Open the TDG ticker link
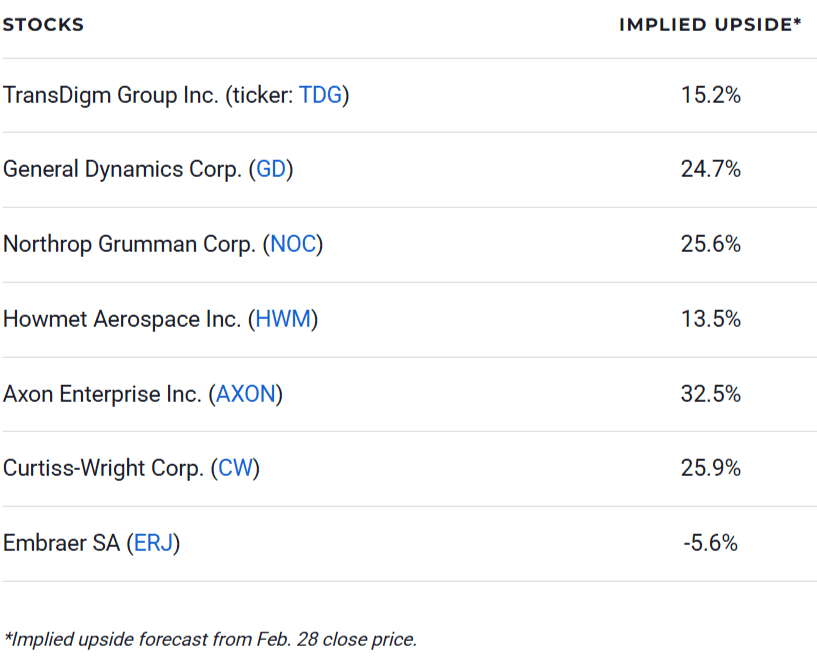Screen dimensions: 817x668 (x=320, y=95)
